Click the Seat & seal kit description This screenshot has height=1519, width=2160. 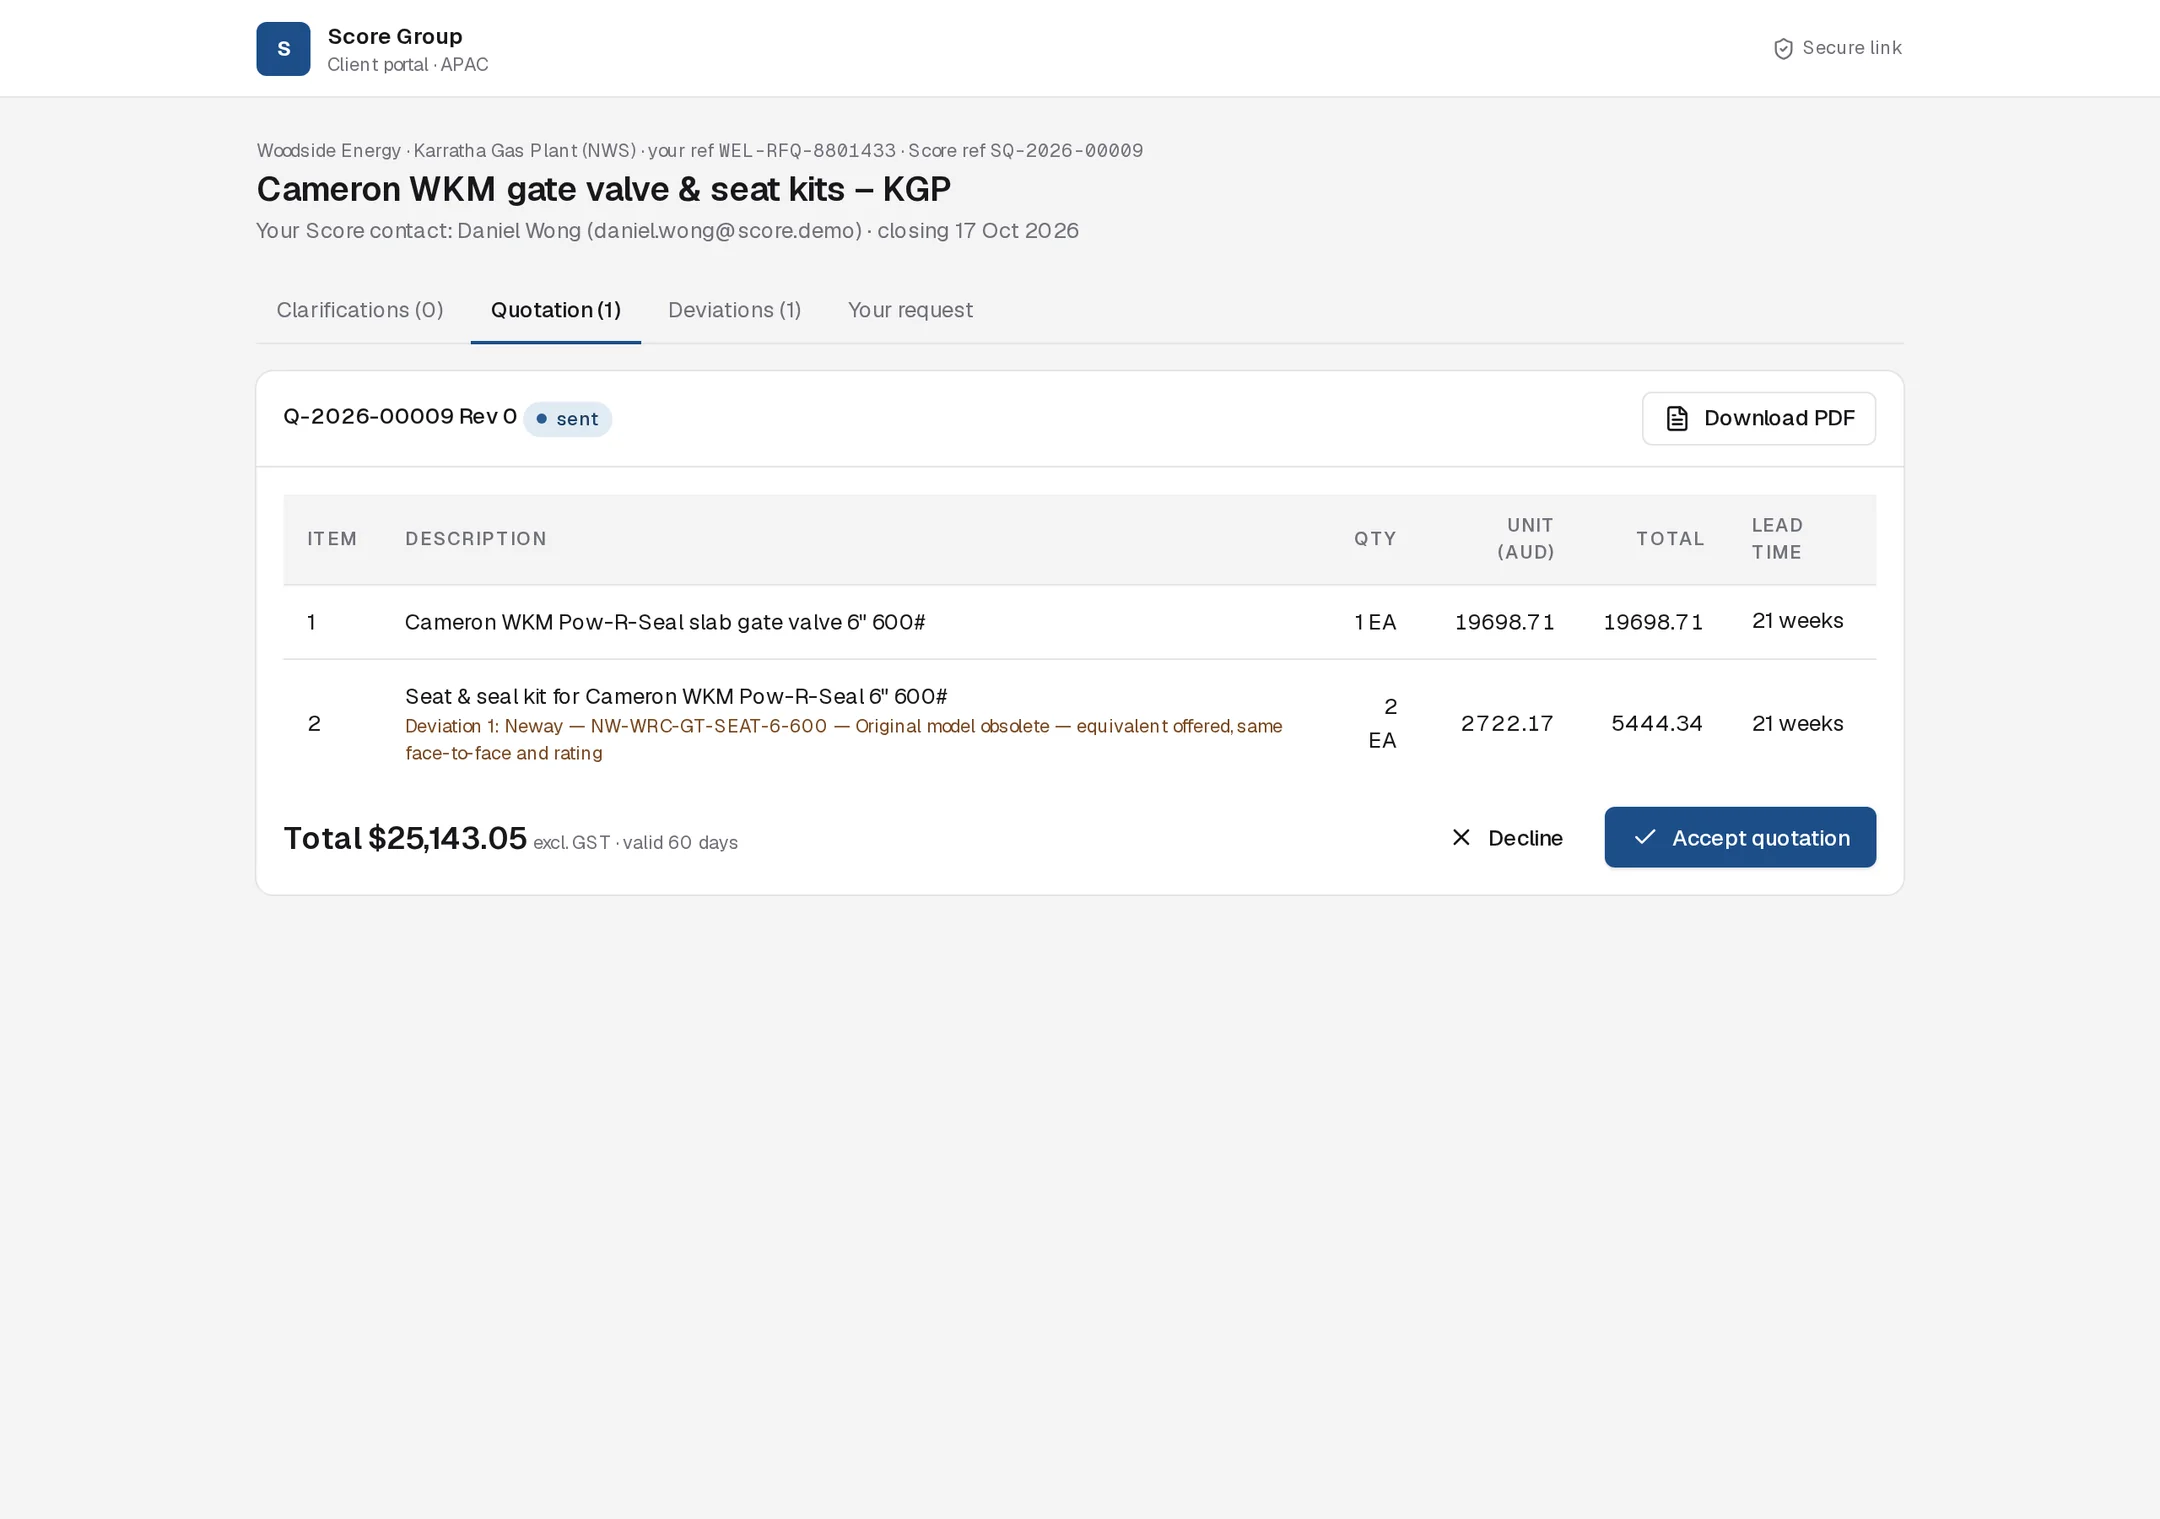(676, 696)
